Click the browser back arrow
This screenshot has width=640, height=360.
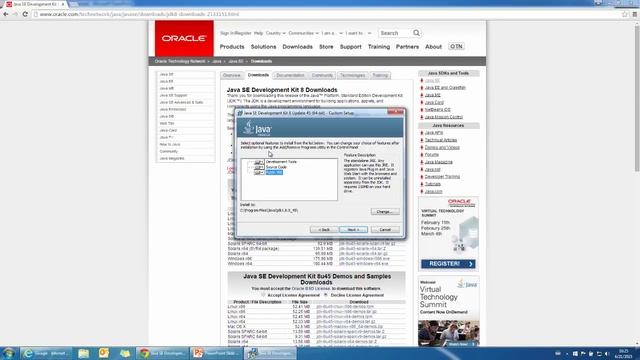[x=6, y=14]
